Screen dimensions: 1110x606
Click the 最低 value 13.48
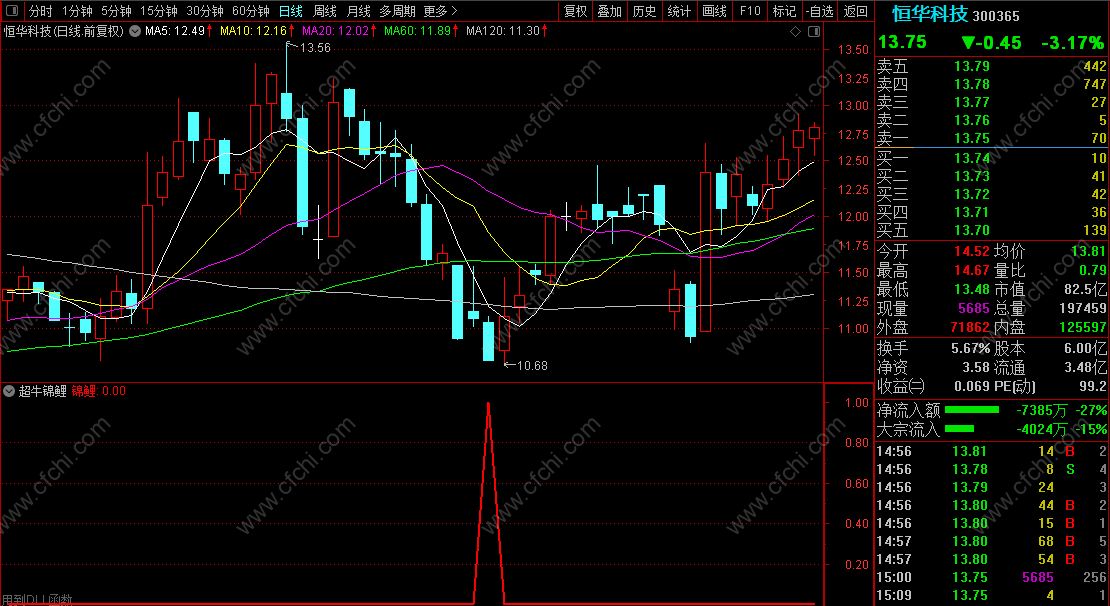click(x=972, y=290)
